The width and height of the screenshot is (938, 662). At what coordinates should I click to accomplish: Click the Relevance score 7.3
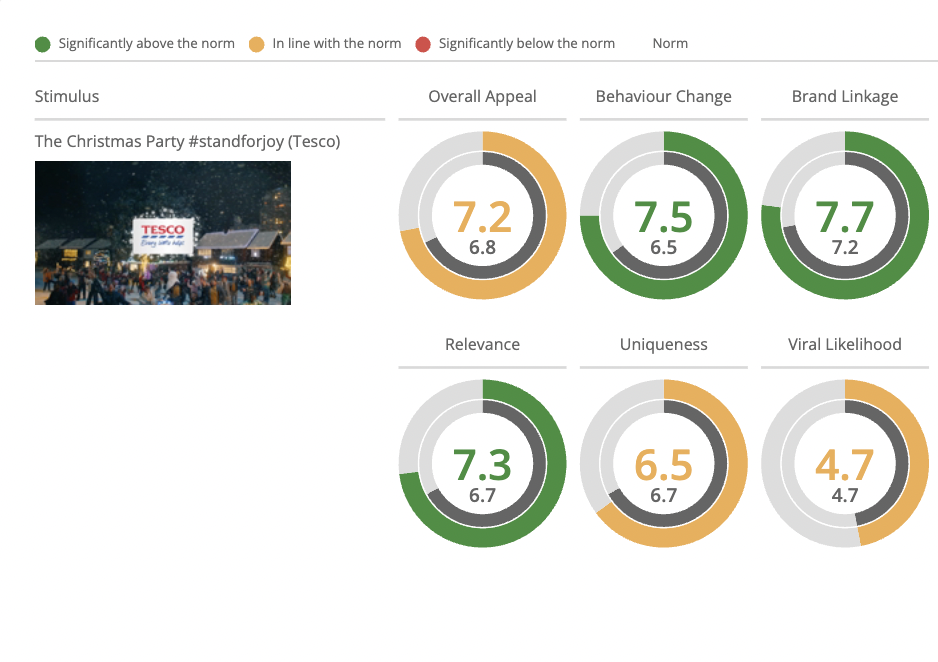(482, 465)
